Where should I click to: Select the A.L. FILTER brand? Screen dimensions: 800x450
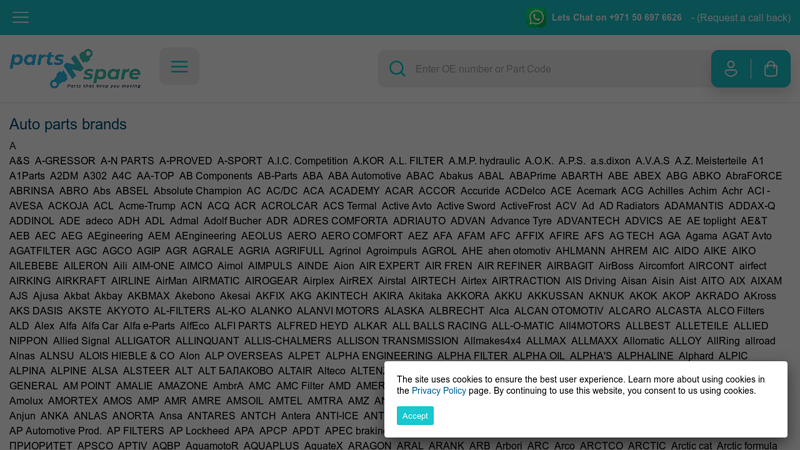tap(416, 161)
